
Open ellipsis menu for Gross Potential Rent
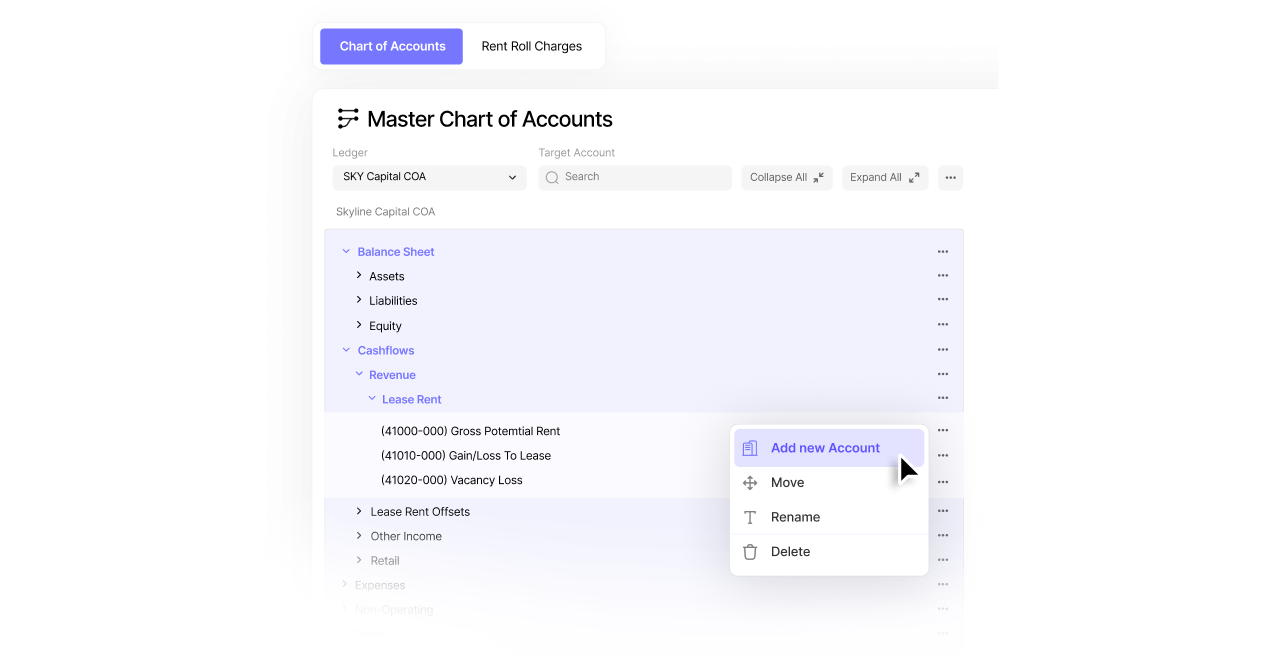click(x=942, y=431)
